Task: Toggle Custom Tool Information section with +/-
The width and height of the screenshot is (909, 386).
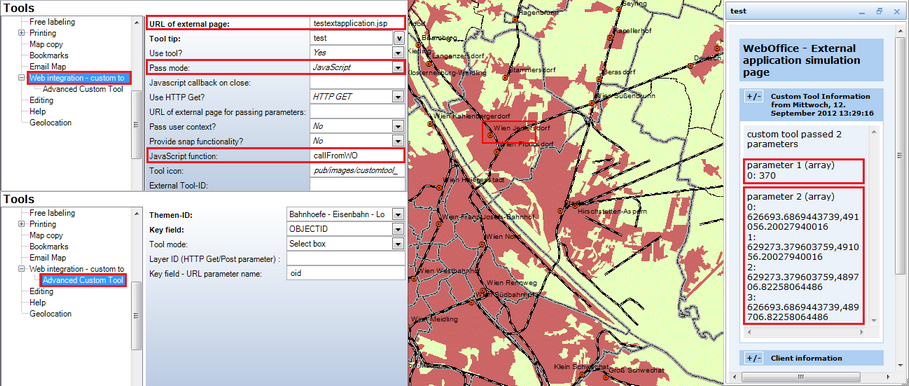Action: pos(754,97)
